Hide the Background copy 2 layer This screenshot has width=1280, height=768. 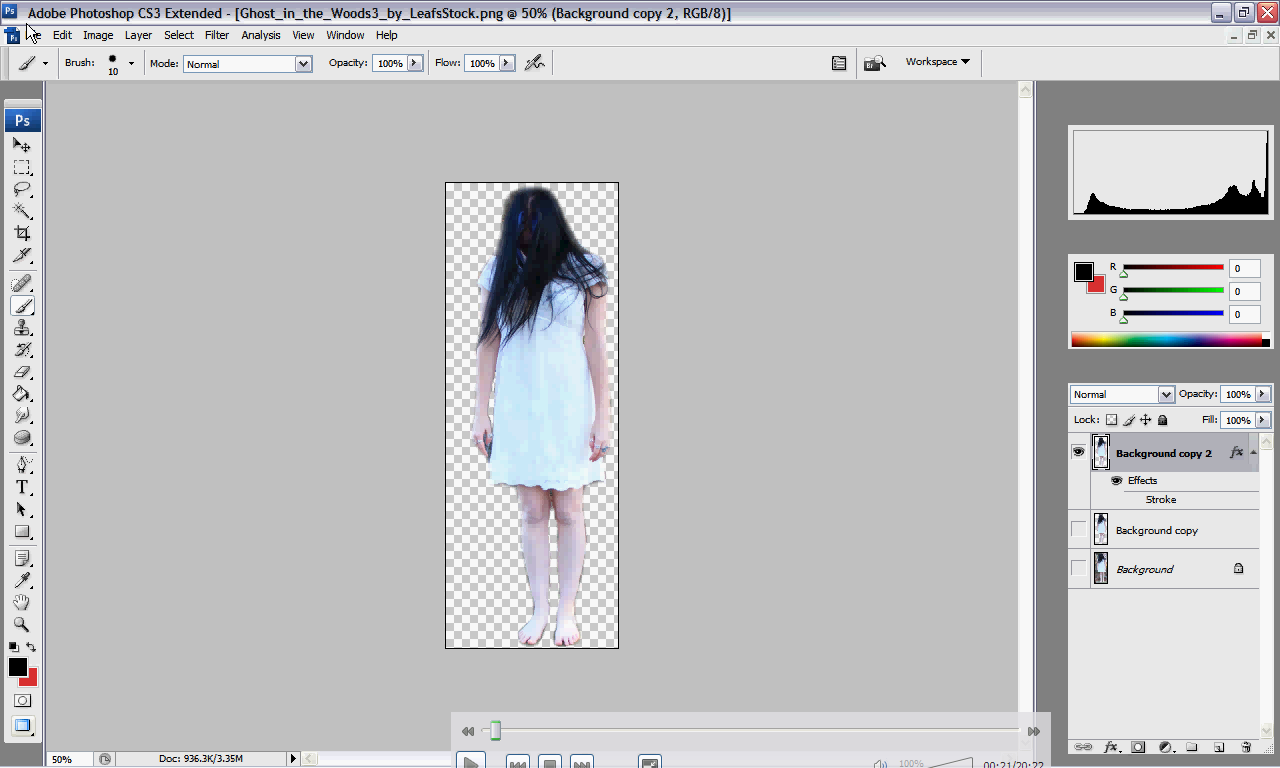point(1078,453)
